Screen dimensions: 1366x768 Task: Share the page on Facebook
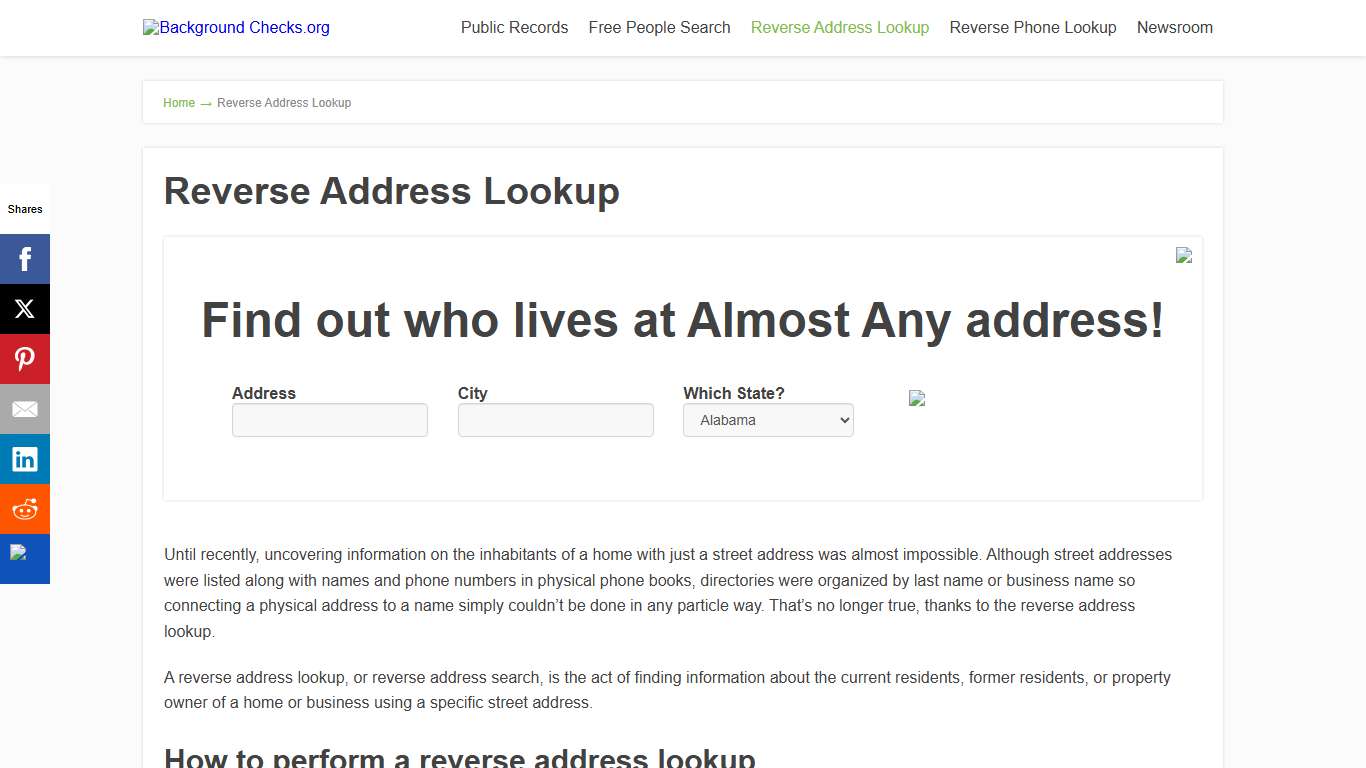click(x=25, y=258)
